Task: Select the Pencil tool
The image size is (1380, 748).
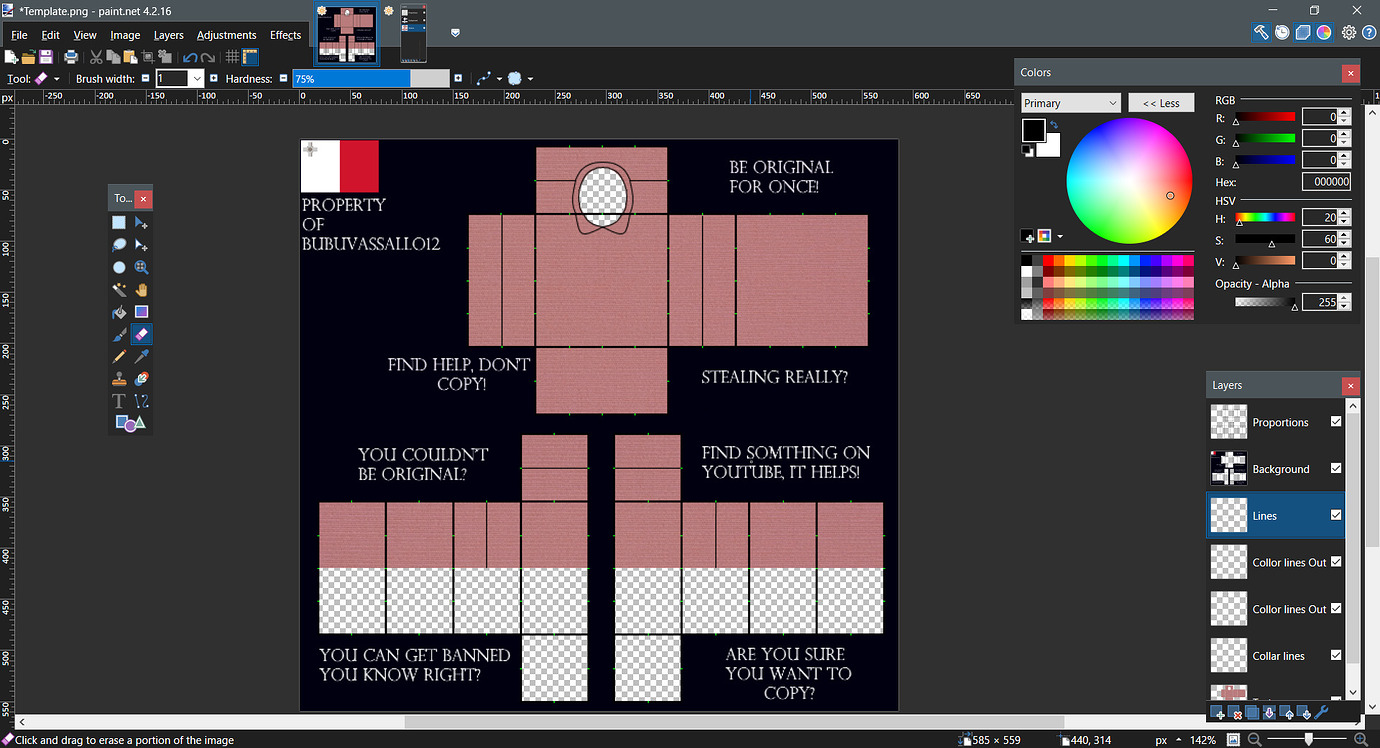Action: 119,357
